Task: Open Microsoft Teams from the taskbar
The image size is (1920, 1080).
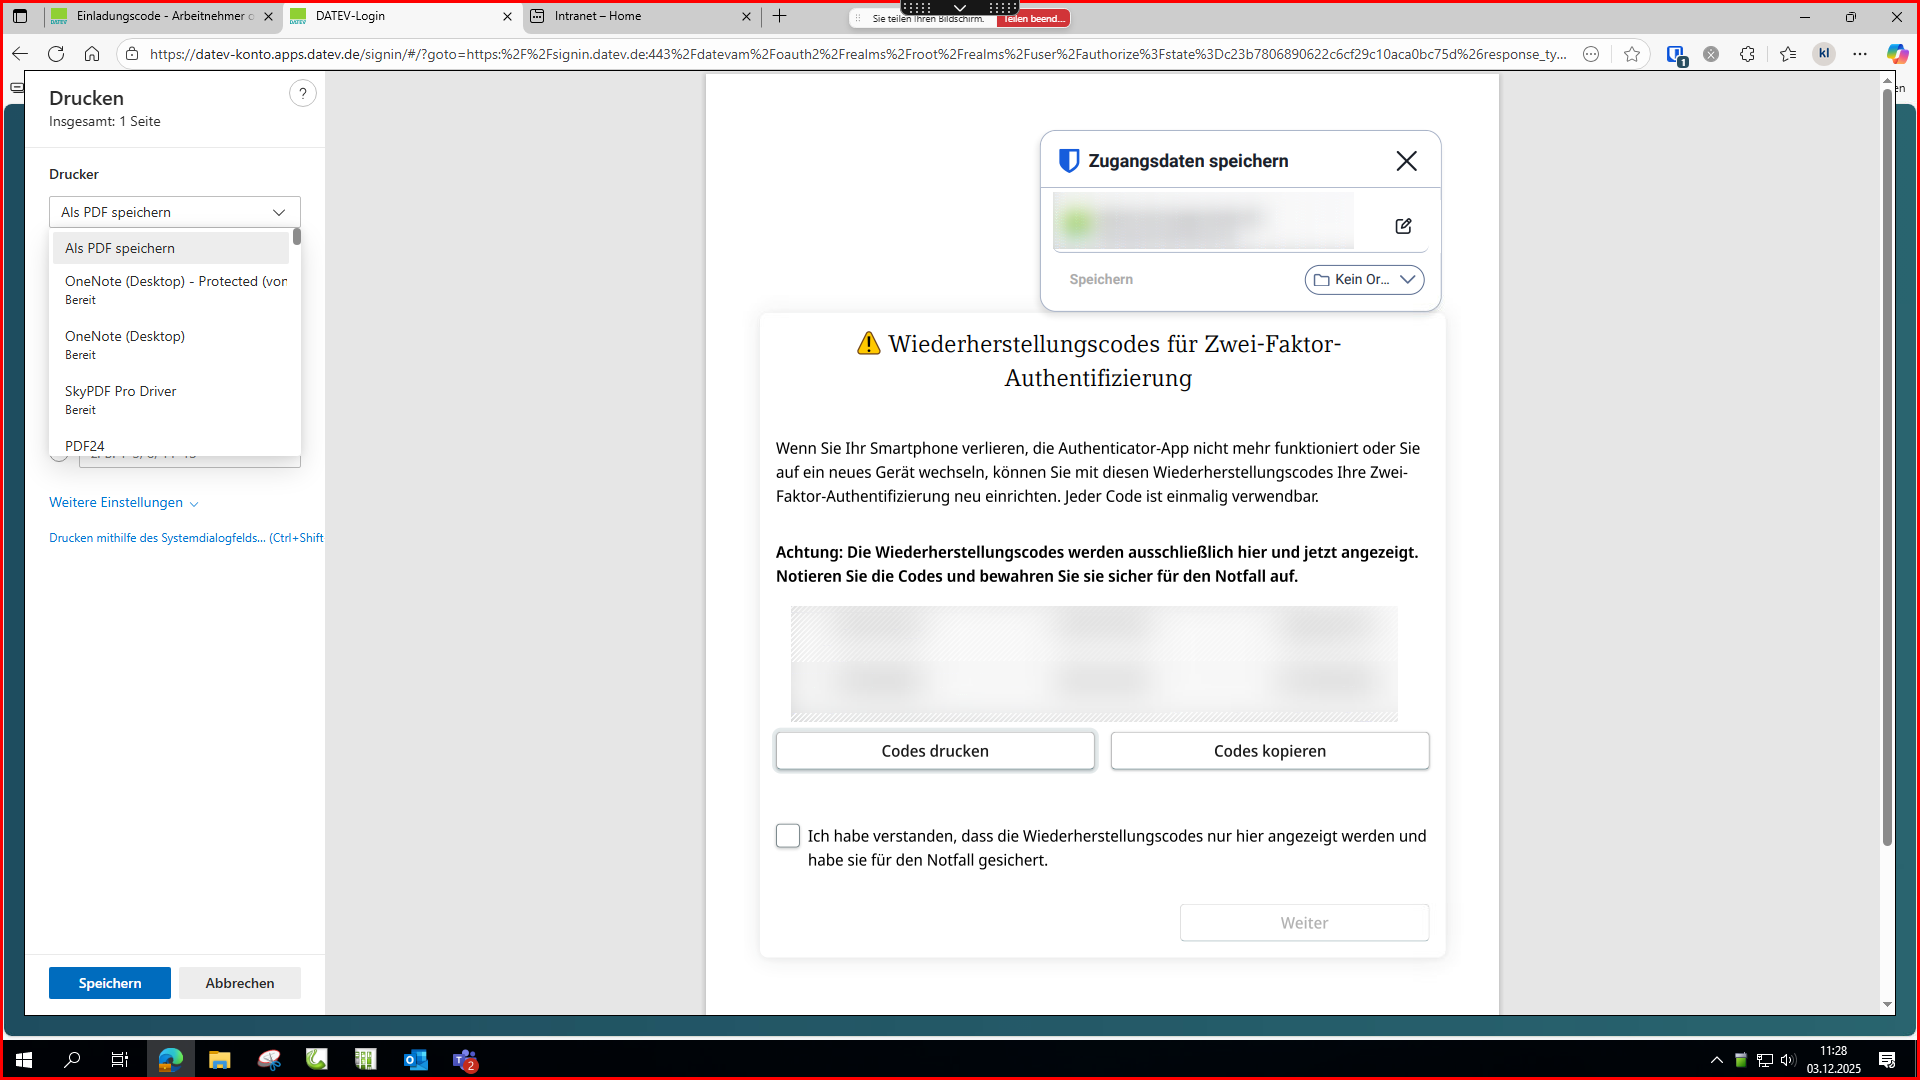Action: 465,1060
